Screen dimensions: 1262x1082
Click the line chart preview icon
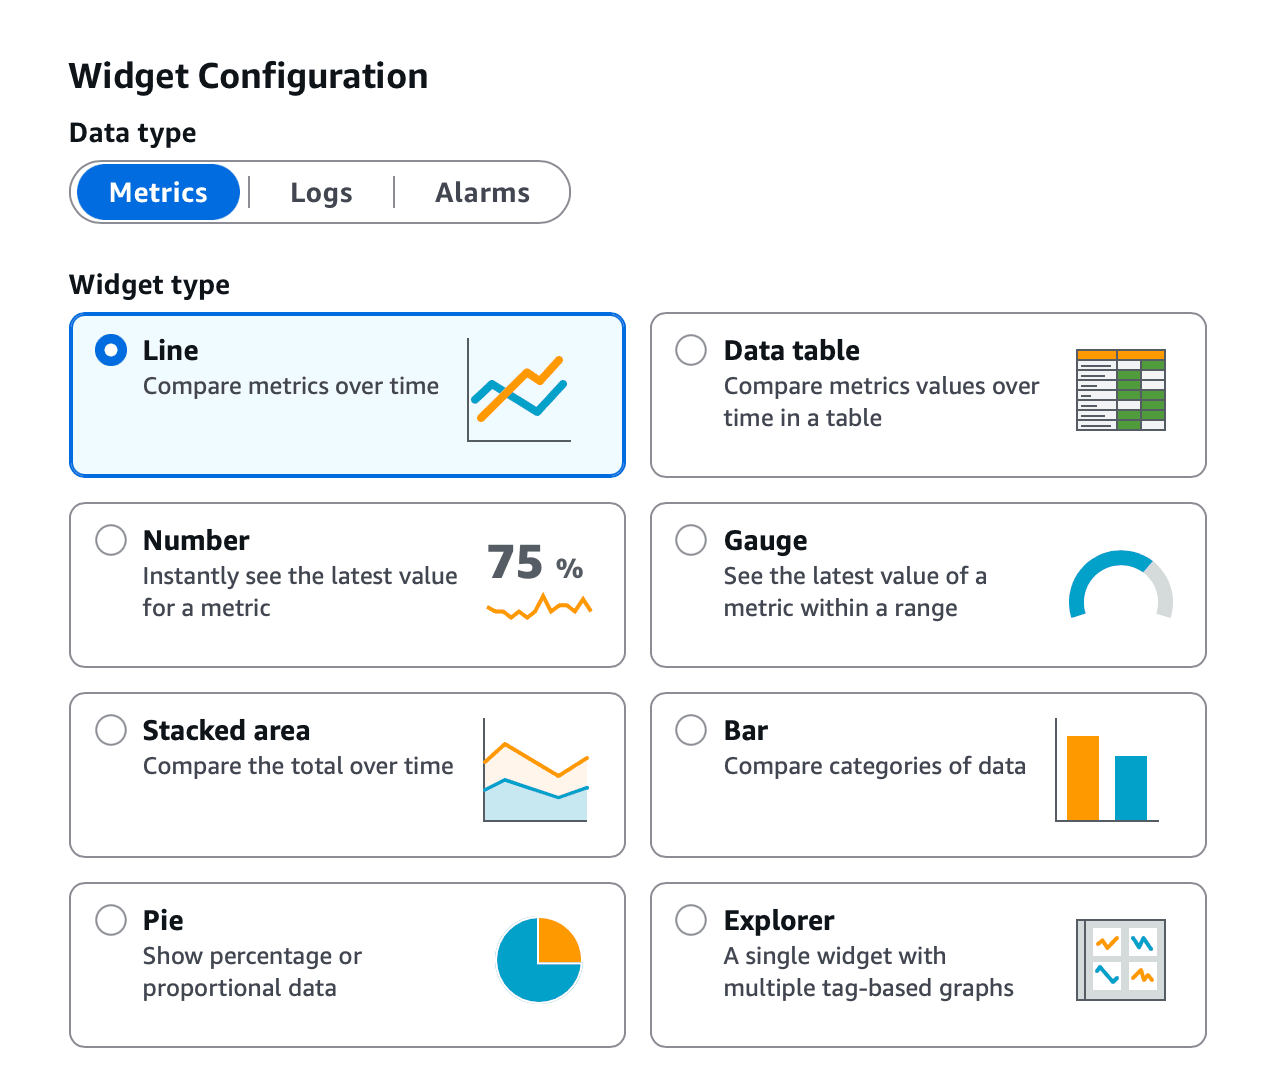point(518,390)
